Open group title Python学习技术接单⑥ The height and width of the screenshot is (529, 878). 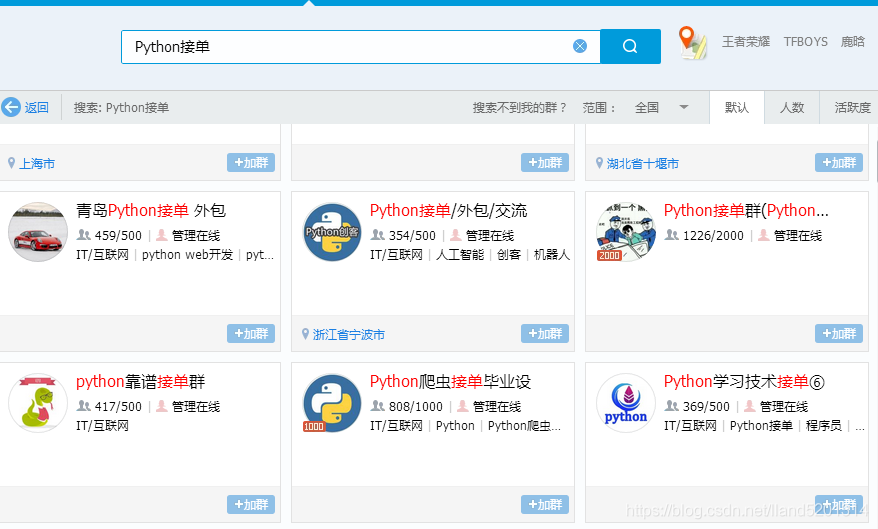click(744, 382)
